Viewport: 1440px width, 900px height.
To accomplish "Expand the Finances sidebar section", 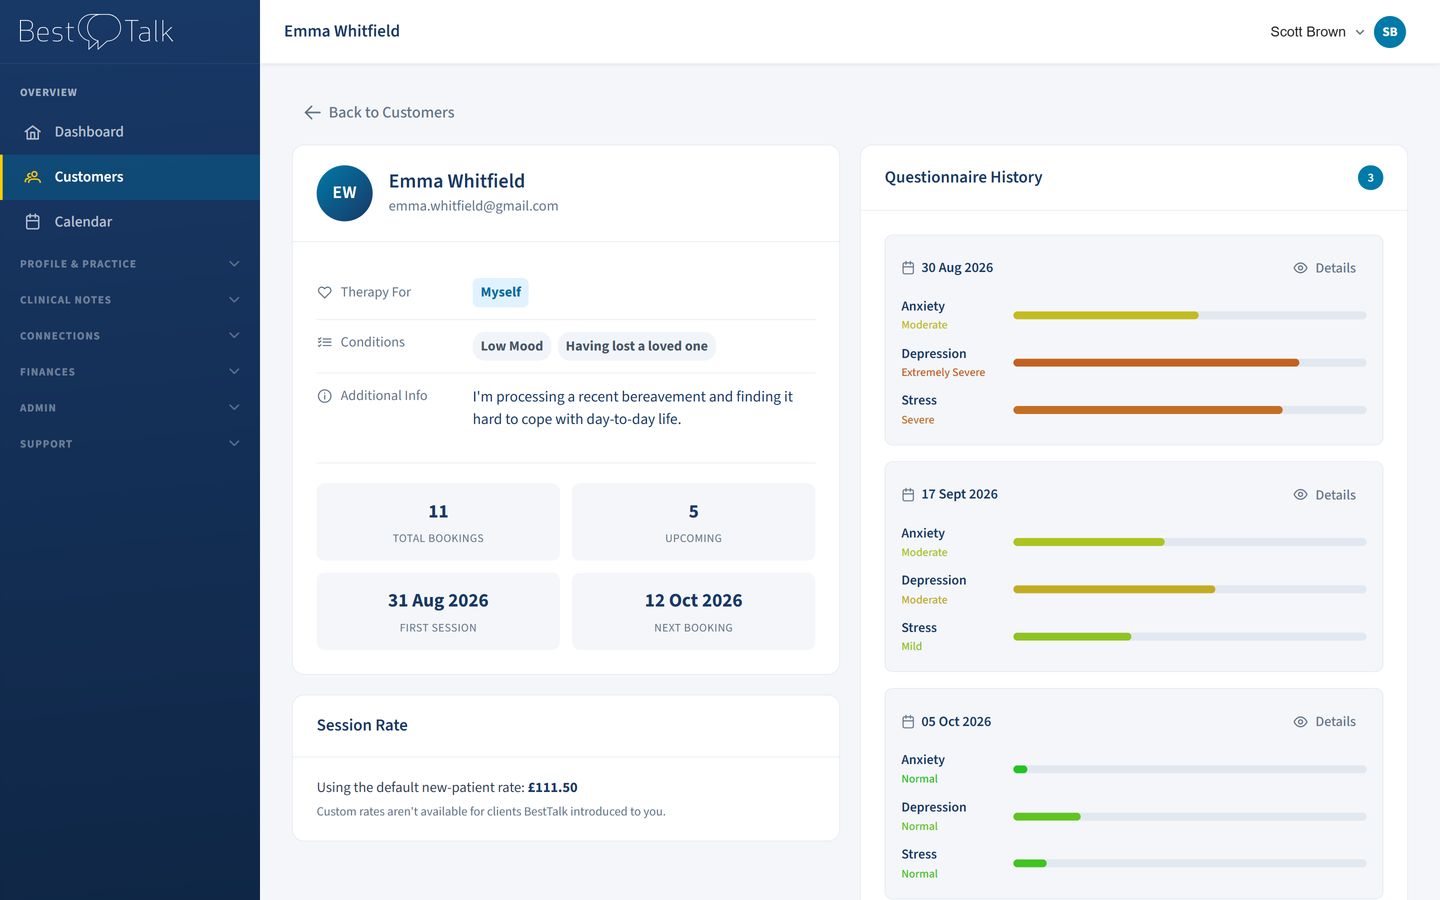I will click(x=130, y=372).
